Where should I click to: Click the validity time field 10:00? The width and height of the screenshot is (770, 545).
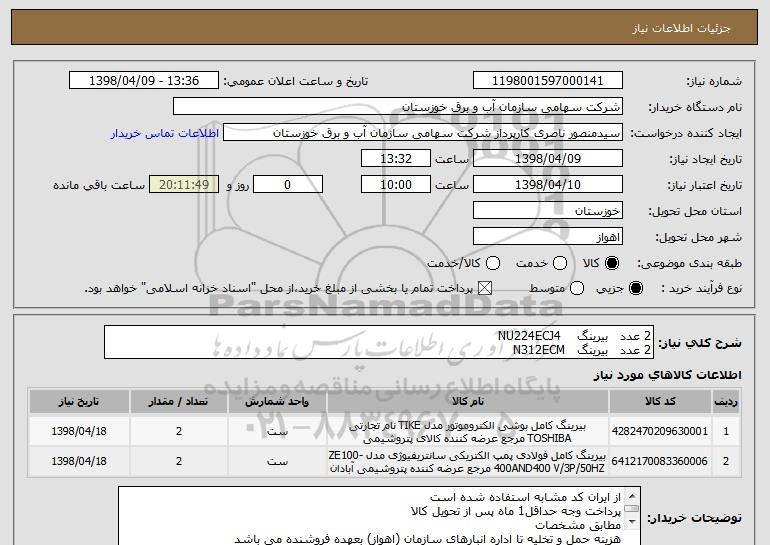[x=396, y=185]
